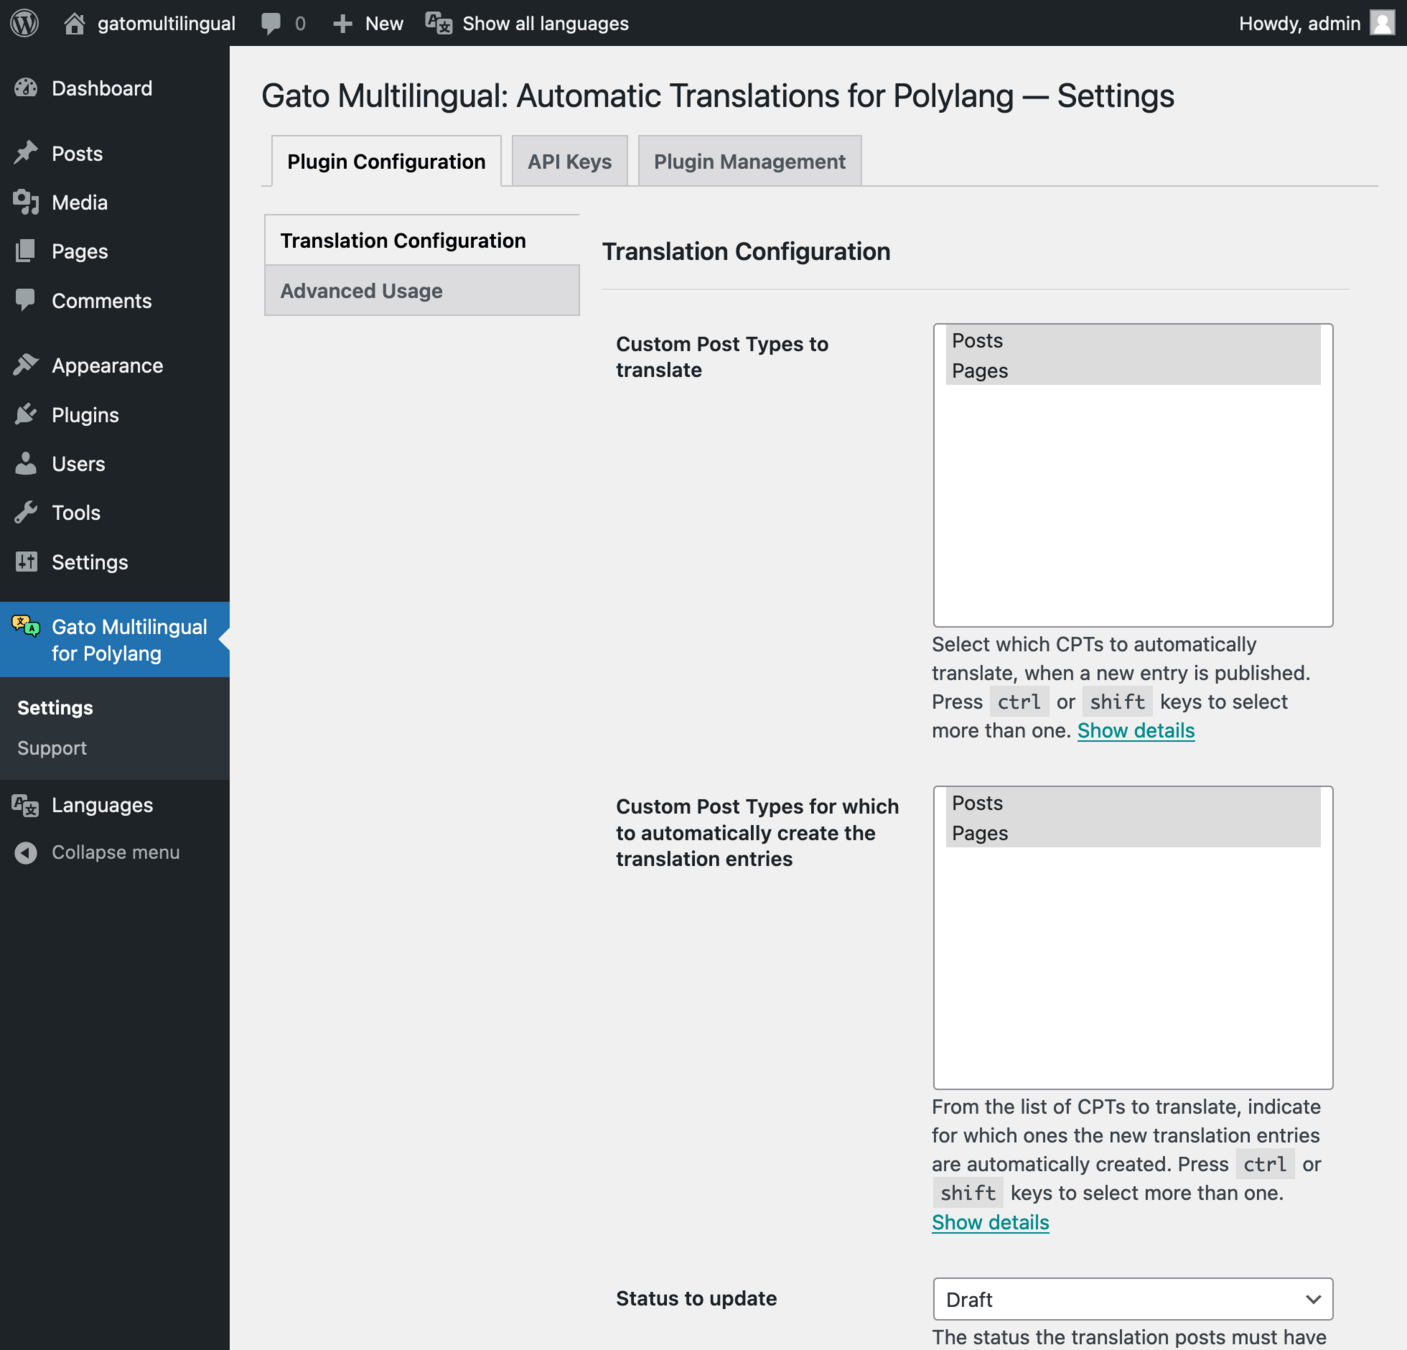Switch to the API Keys tab

570,161
